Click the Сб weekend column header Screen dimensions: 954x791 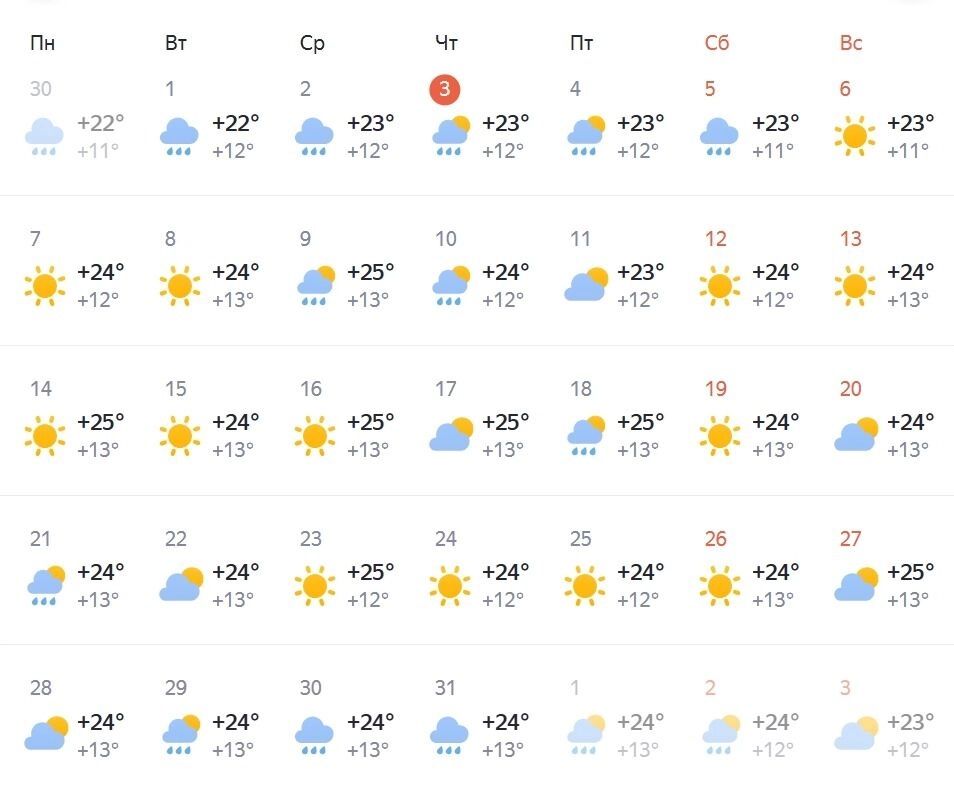coord(717,43)
